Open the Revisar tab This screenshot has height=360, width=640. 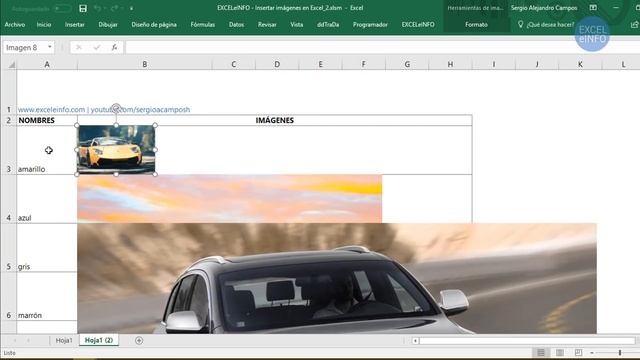point(267,24)
